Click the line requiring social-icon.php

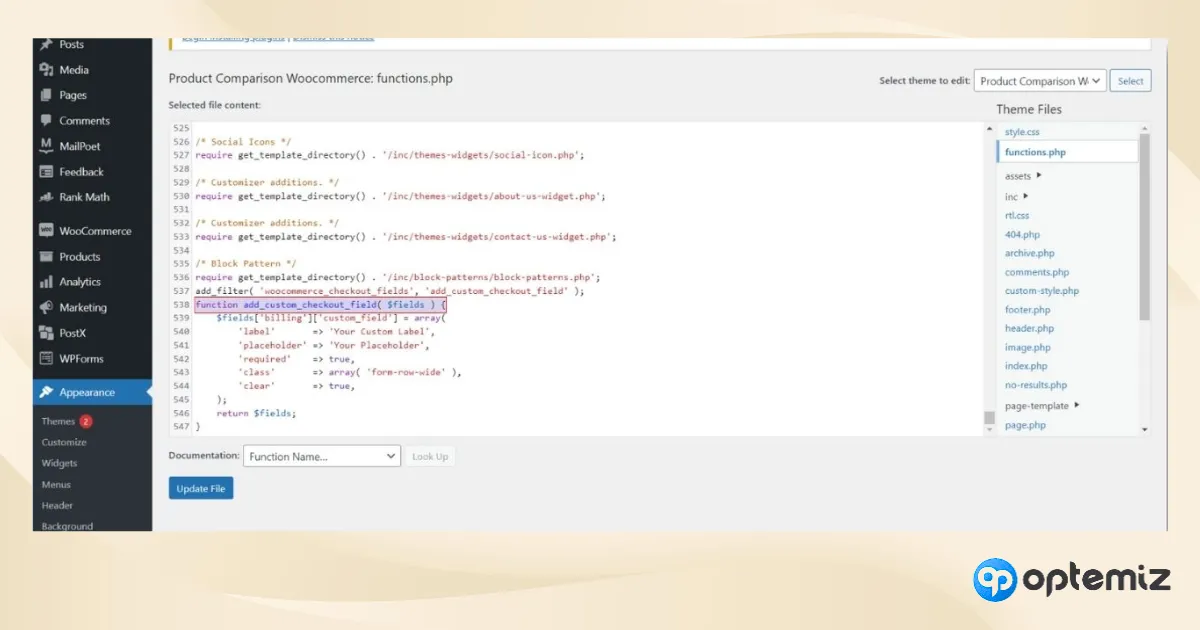pos(389,155)
